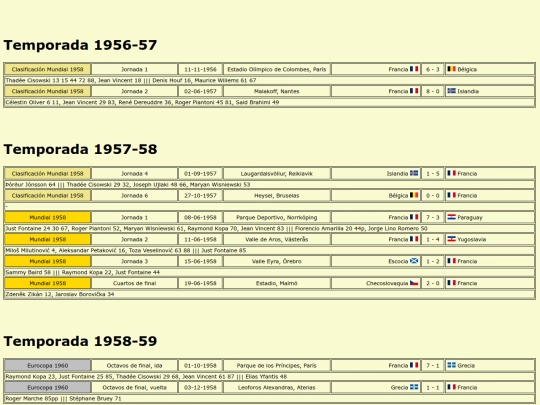Viewport: 540px width, 405px height.
Task: Click the Czechoslovakia flag next to Checoslovaquia
Action: (x=414, y=283)
